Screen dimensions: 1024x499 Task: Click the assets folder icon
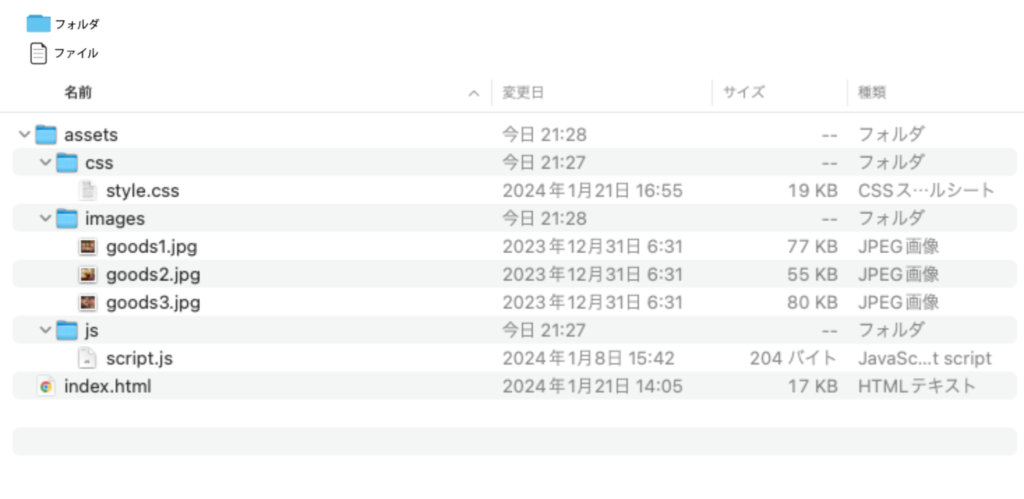(x=46, y=134)
